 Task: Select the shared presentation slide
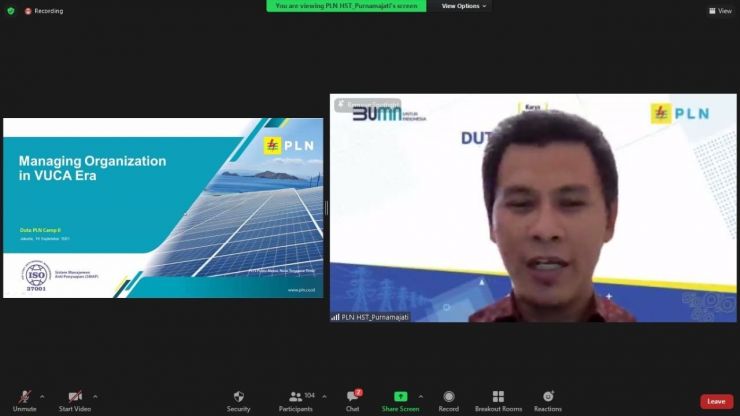tap(163, 208)
